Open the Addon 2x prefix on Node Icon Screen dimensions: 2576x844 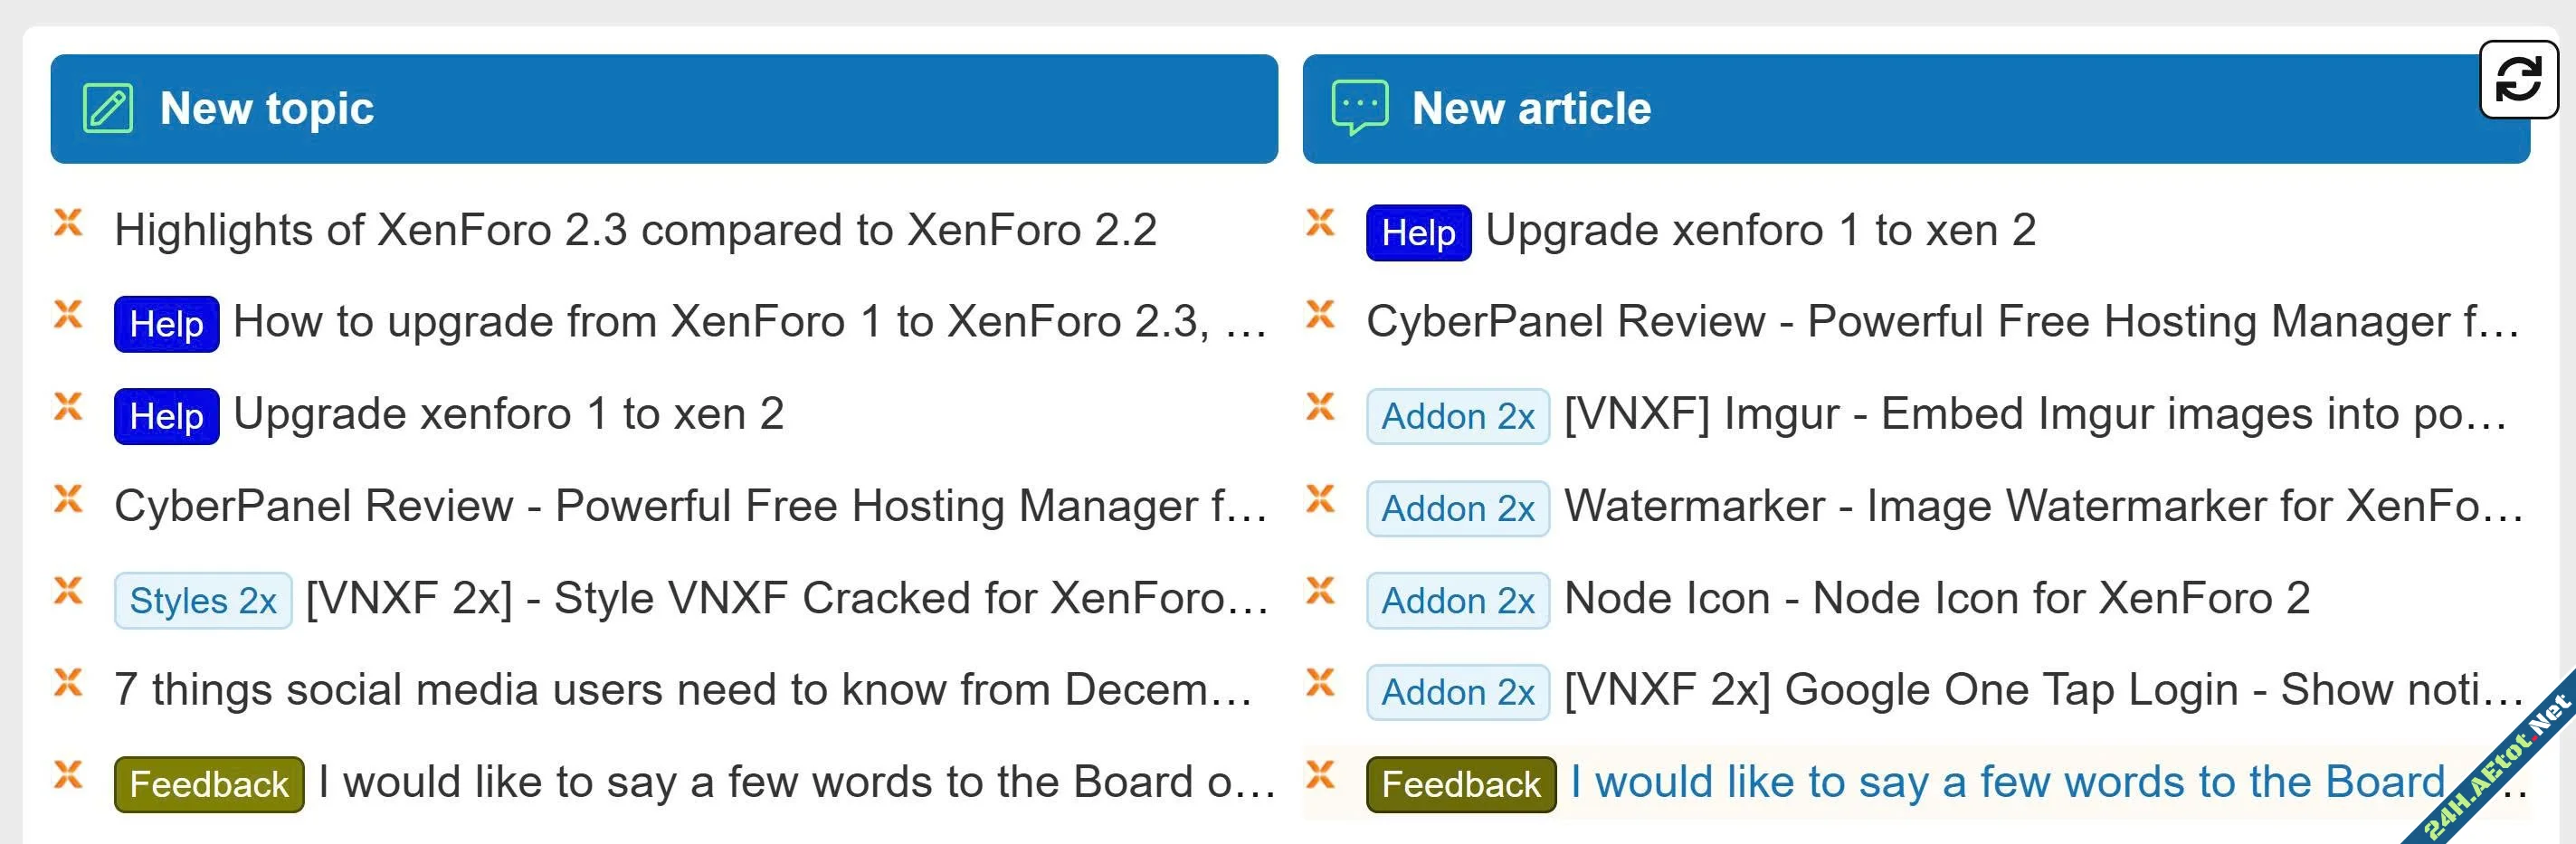coord(1456,600)
